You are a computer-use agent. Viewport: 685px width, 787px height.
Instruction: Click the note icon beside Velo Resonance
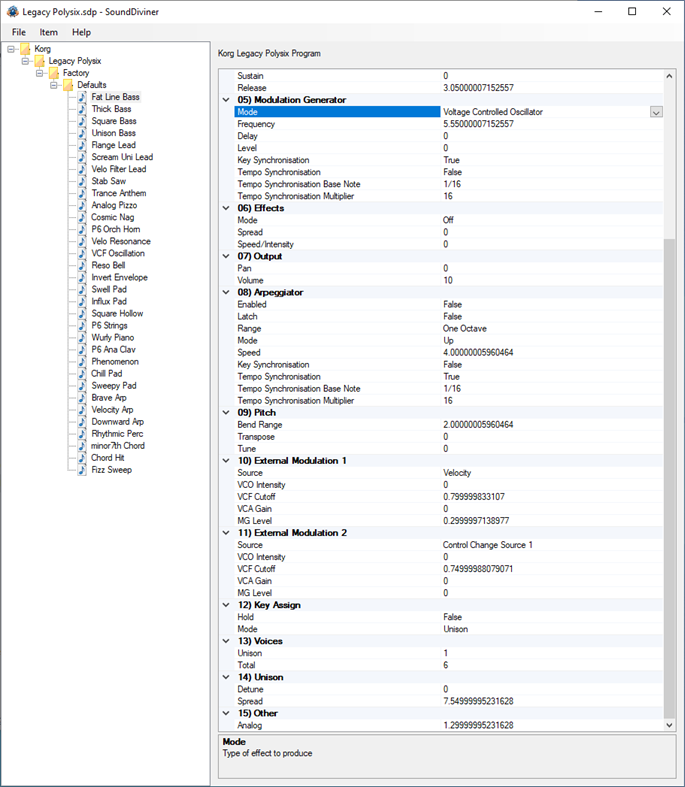82,241
